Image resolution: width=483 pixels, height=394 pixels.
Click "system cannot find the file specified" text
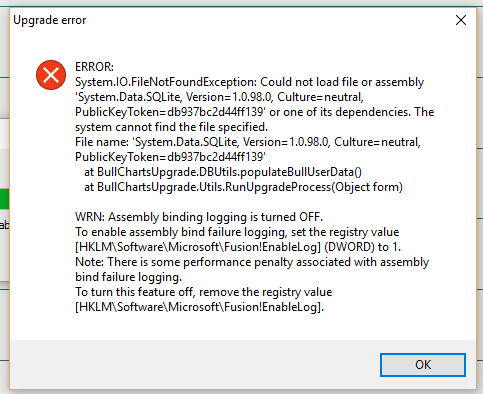pyautogui.click(x=171, y=127)
